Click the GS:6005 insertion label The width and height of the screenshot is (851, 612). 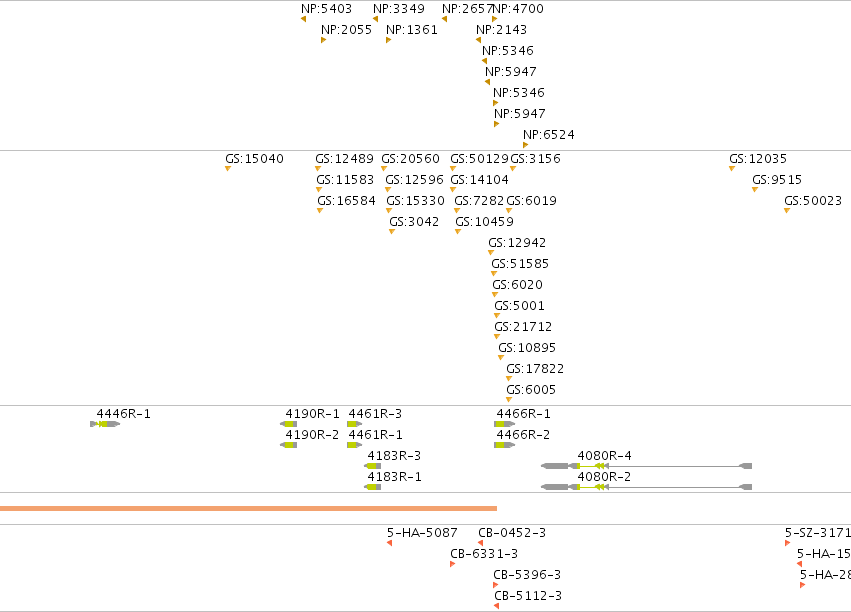coord(531,390)
